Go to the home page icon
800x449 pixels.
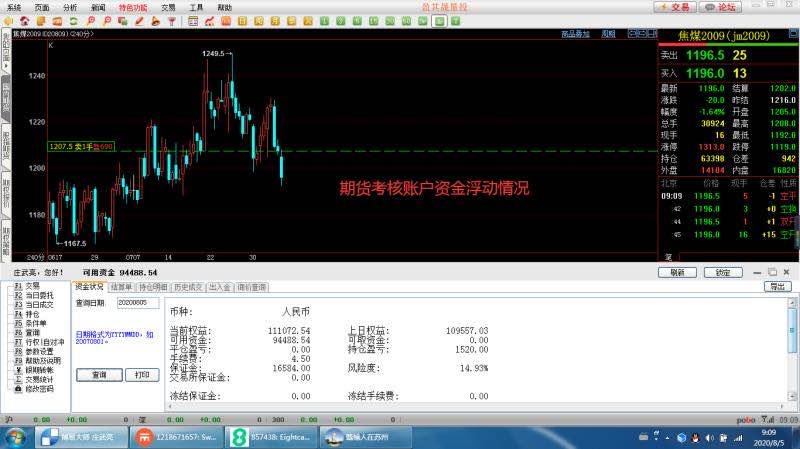(24, 21)
